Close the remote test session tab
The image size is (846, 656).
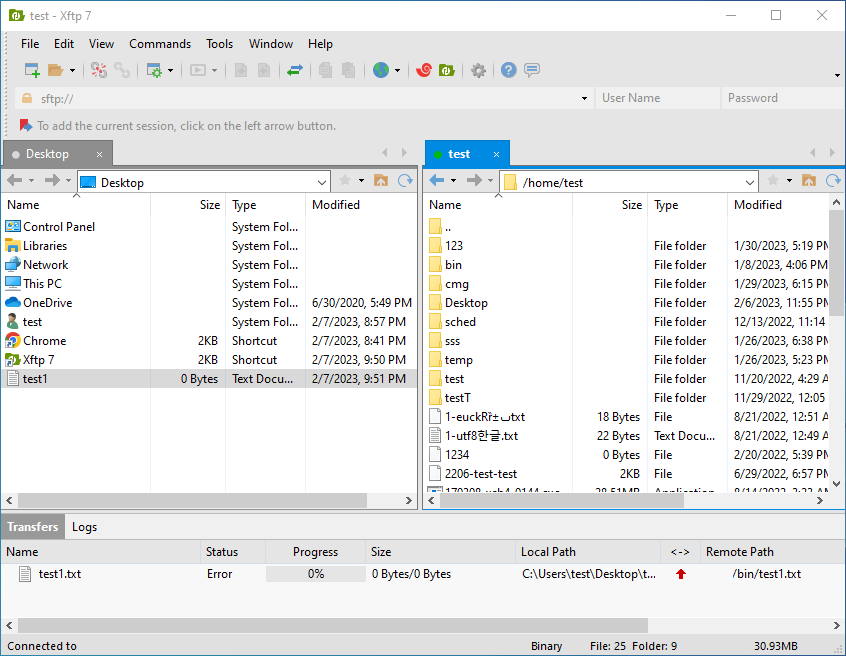[x=496, y=155]
